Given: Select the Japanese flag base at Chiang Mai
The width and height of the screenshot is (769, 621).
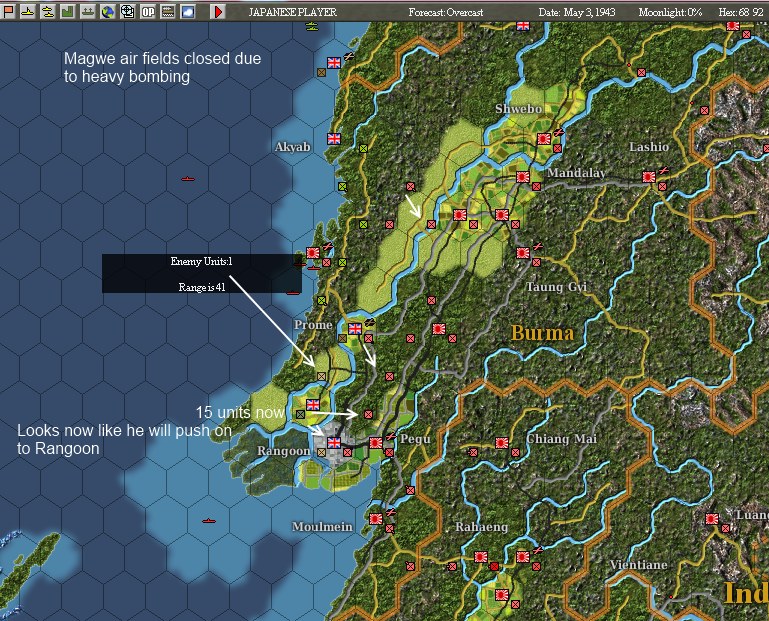Looking at the screenshot, I should [502, 443].
